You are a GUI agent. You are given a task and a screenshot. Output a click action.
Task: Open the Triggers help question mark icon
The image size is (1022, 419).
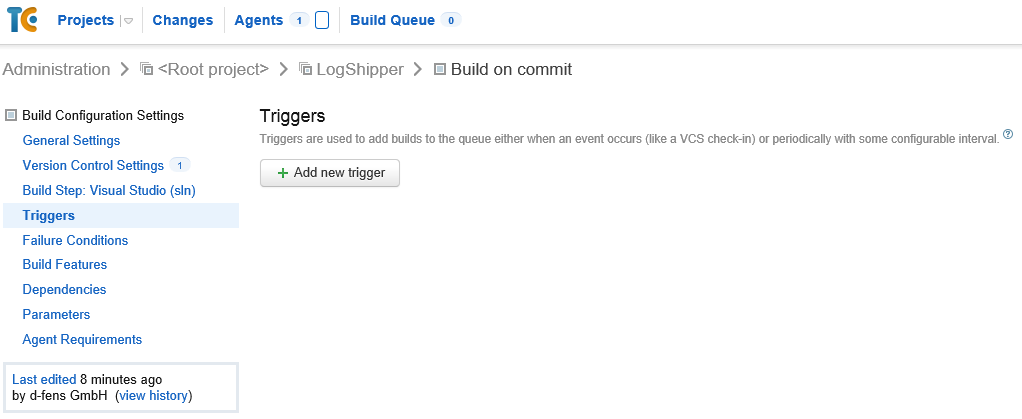point(1008,134)
